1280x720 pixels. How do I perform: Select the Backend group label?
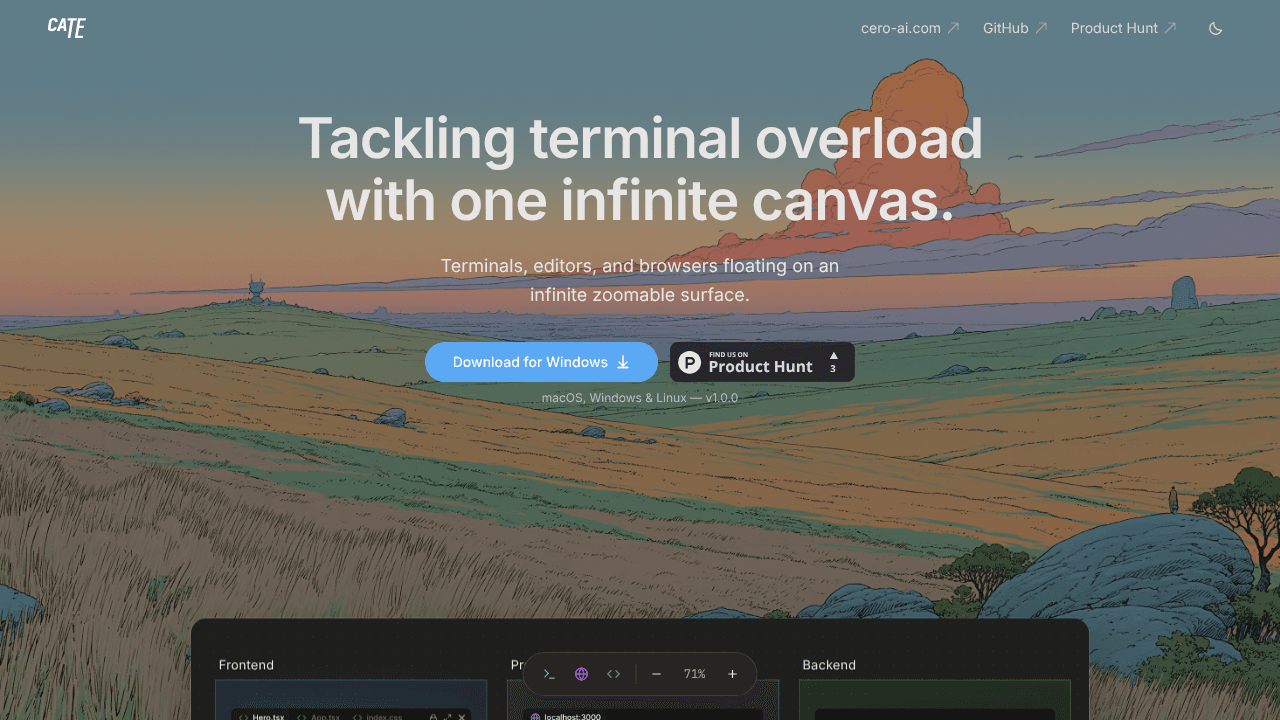tap(829, 665)
